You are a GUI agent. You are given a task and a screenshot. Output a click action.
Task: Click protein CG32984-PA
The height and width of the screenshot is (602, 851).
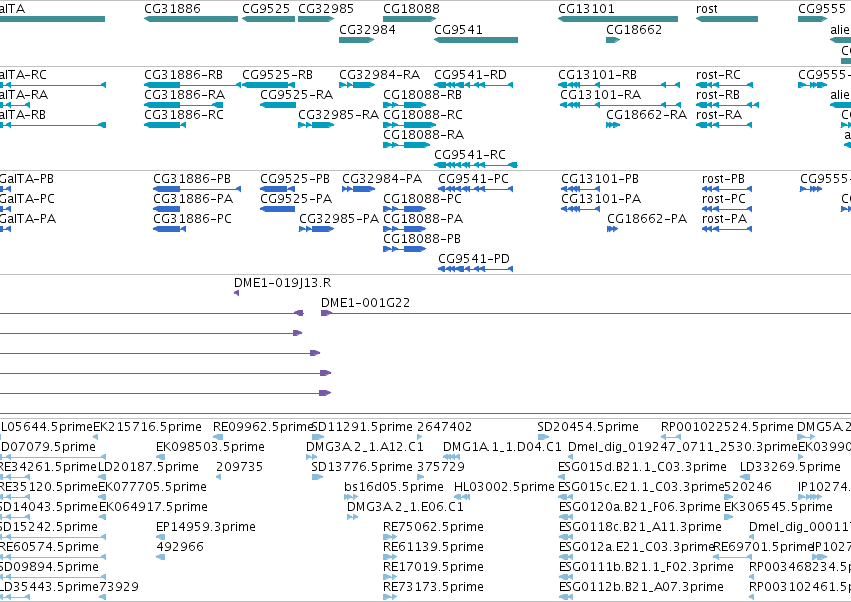point(358,189)
